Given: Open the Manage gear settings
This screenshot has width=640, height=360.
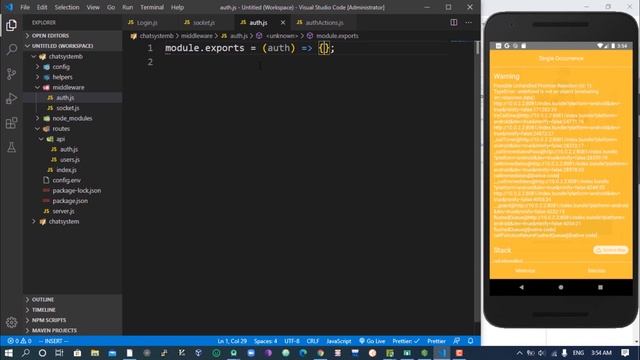Looking at the screenshot, I should [11, 322].
